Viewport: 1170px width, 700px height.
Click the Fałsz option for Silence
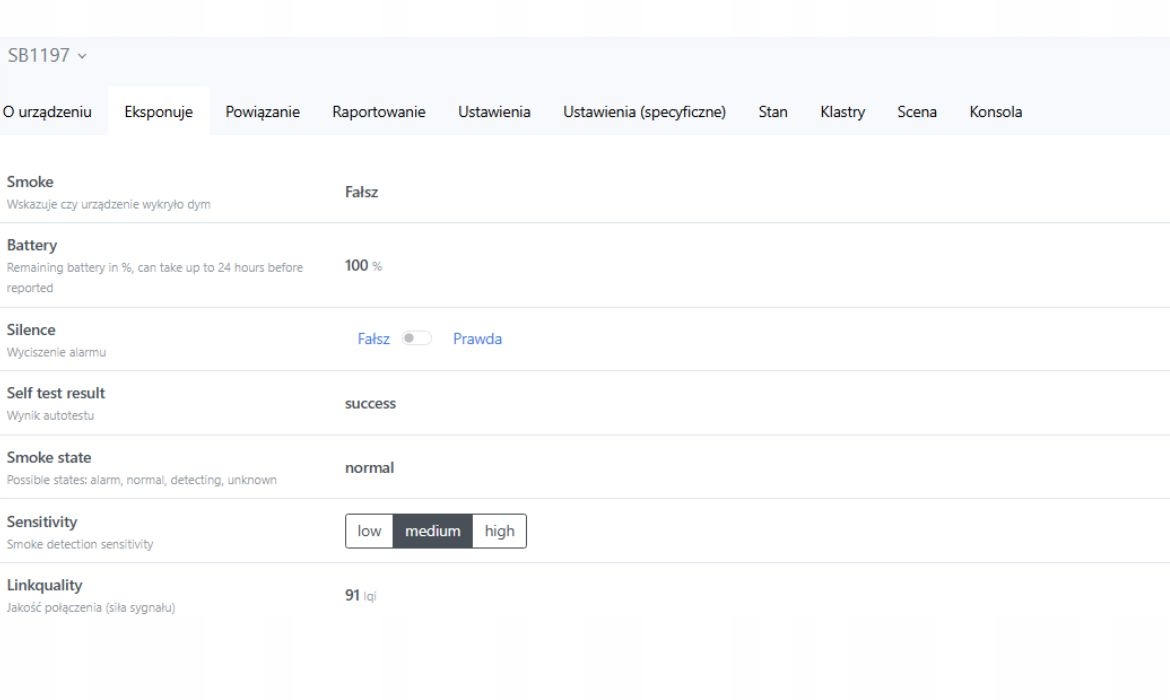373,339
